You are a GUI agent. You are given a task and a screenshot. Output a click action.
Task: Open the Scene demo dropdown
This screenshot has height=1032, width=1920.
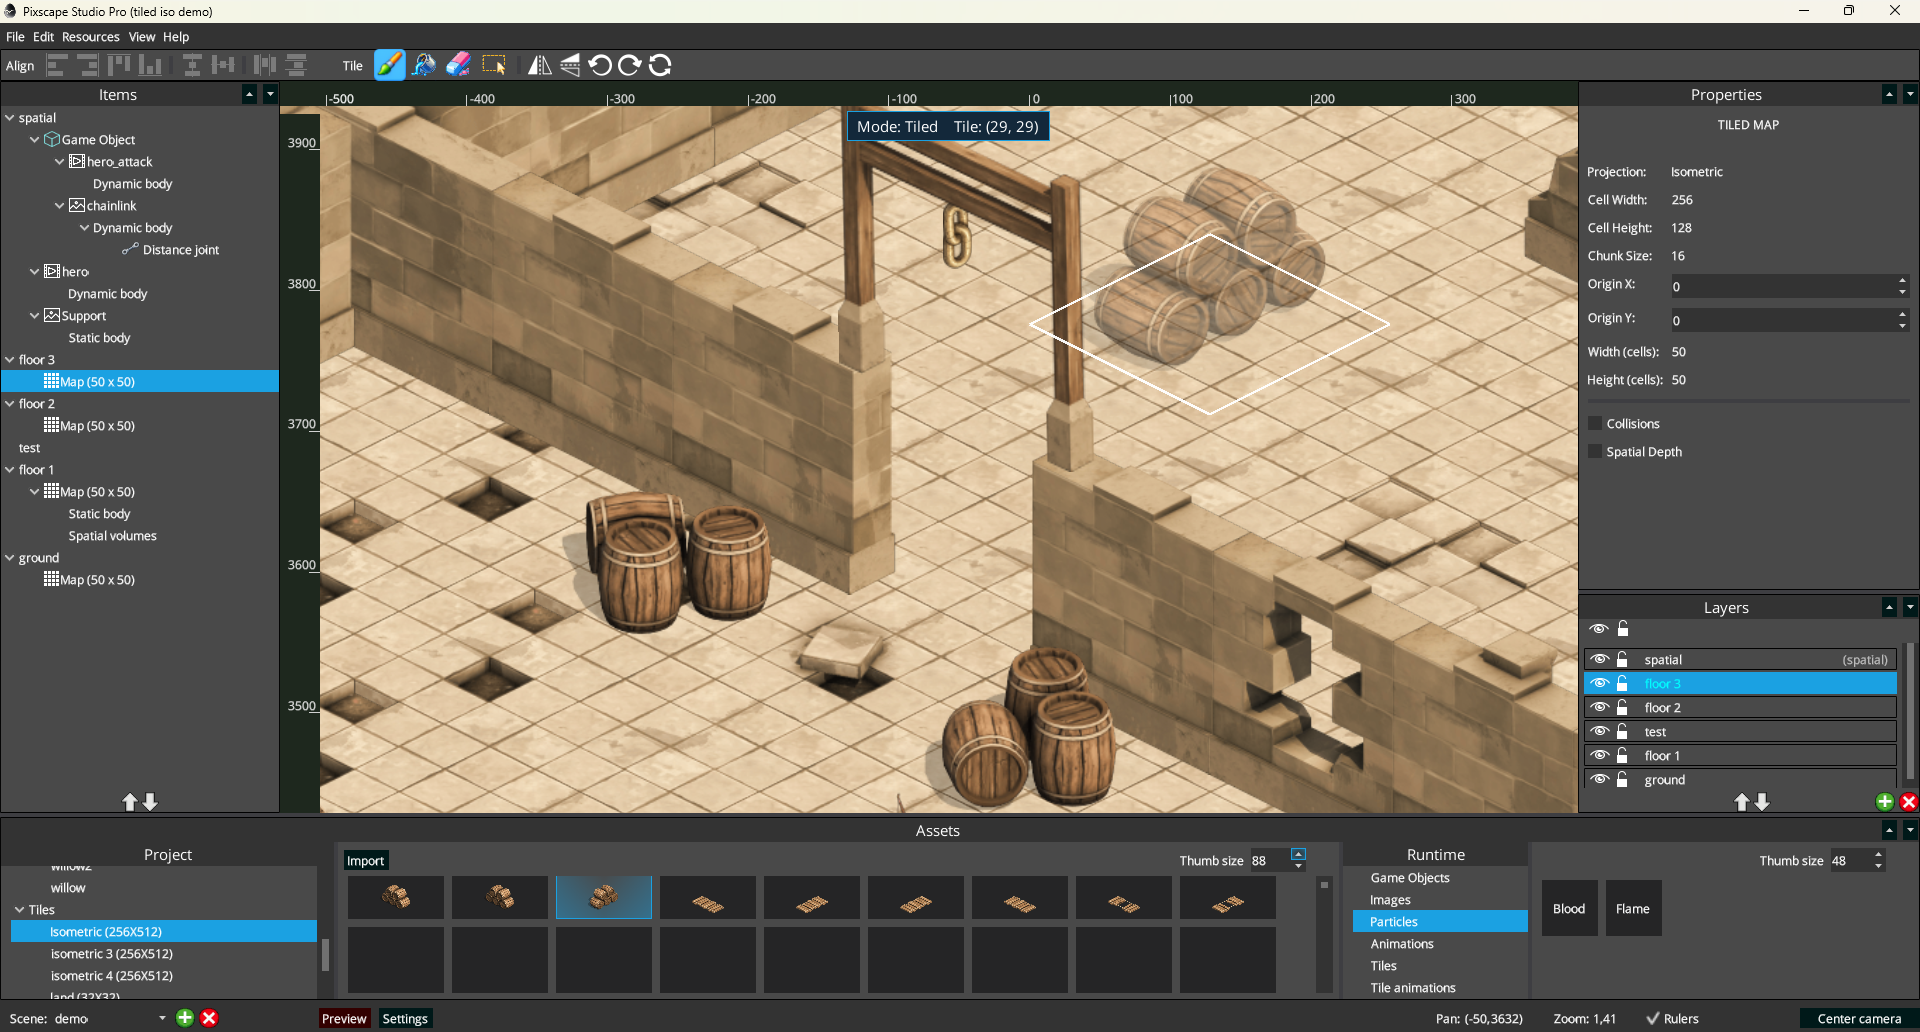[162, 1019]
